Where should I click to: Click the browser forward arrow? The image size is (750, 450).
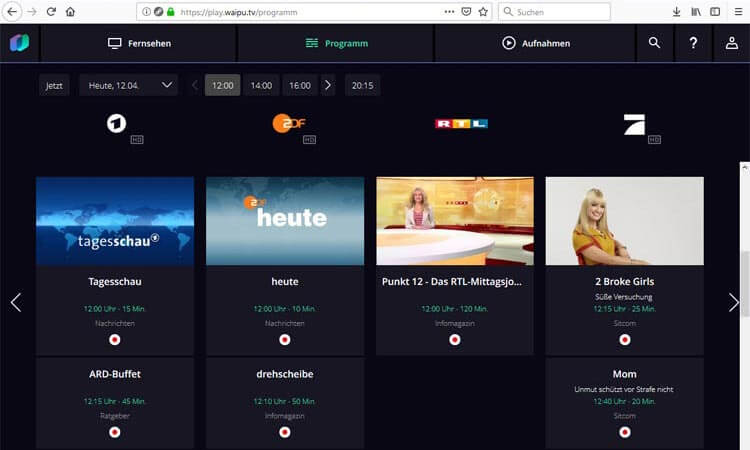click(32, 12)
